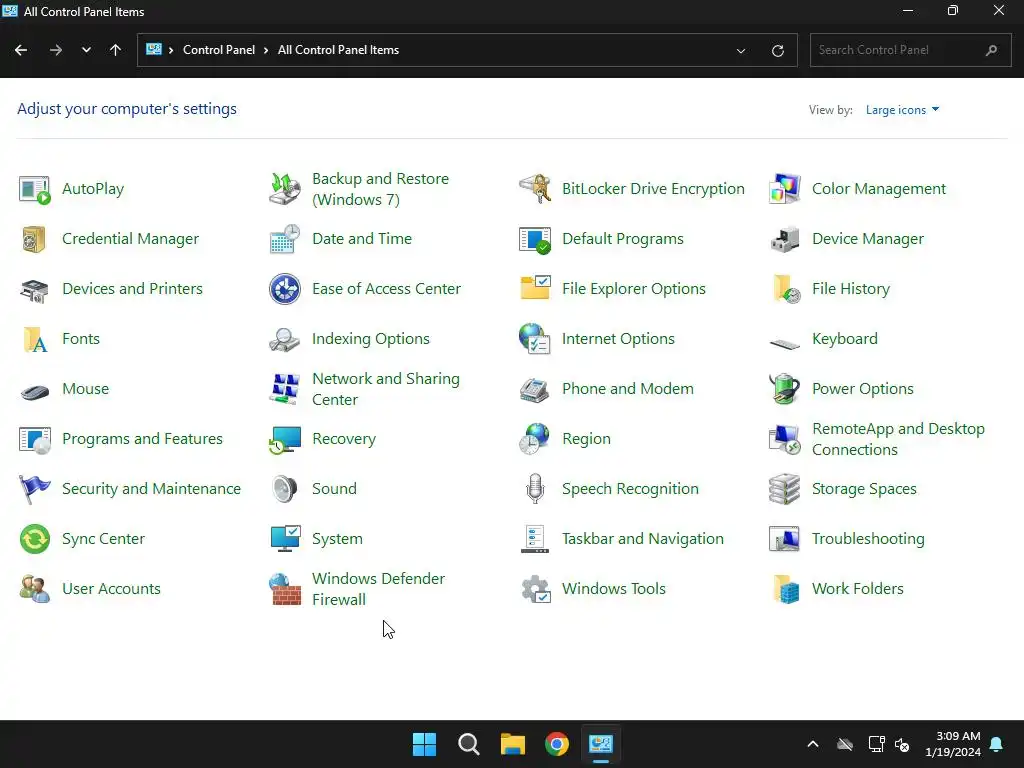Open the AutoPlay icon

35,189
